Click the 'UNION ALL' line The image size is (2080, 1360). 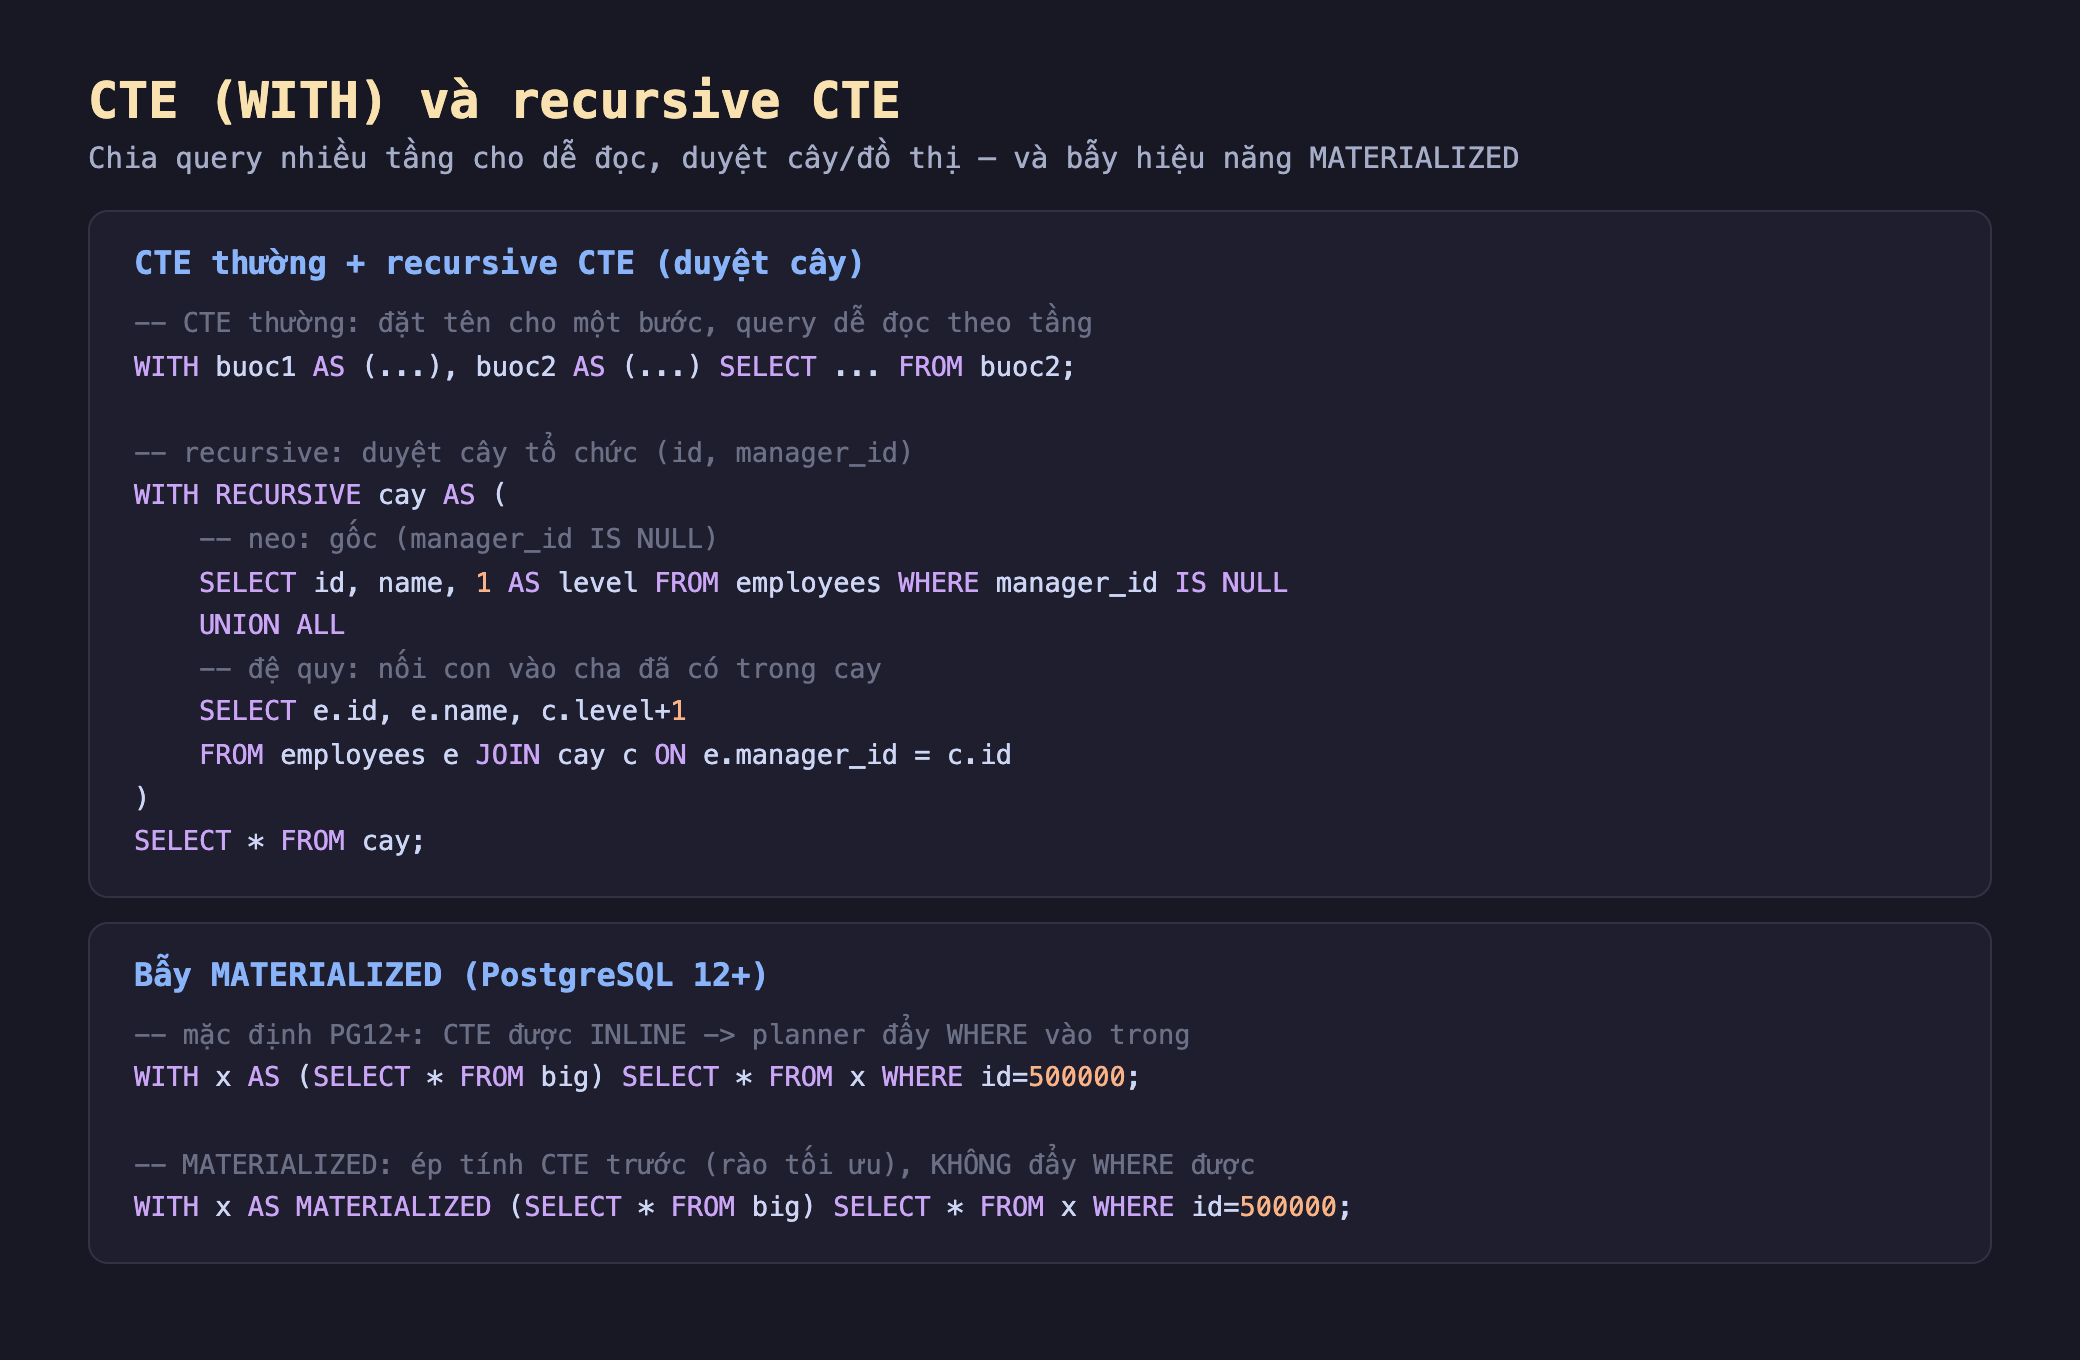(x=272, y=625)
